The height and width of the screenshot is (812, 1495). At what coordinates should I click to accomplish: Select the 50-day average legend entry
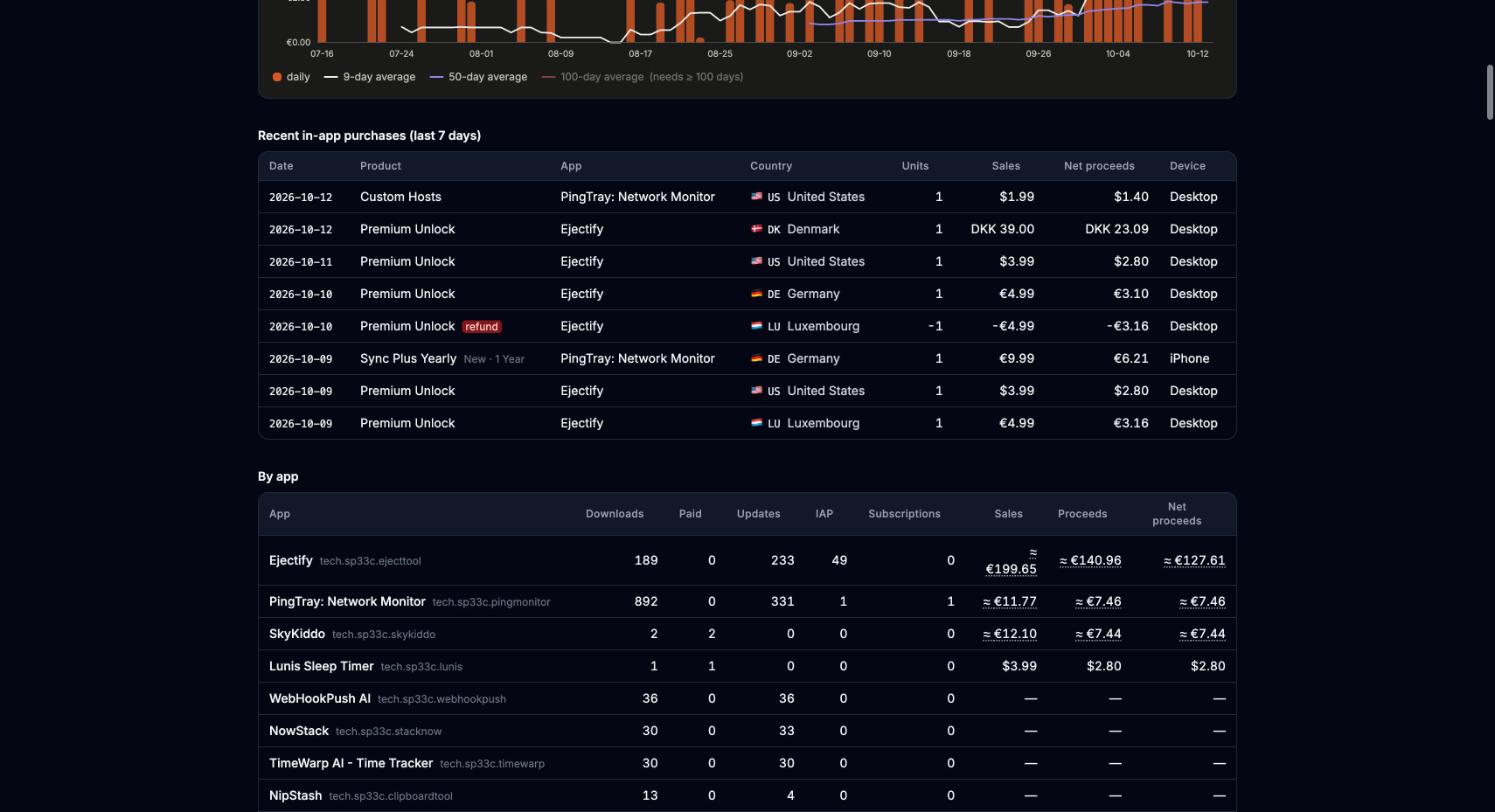pos(478,77)
